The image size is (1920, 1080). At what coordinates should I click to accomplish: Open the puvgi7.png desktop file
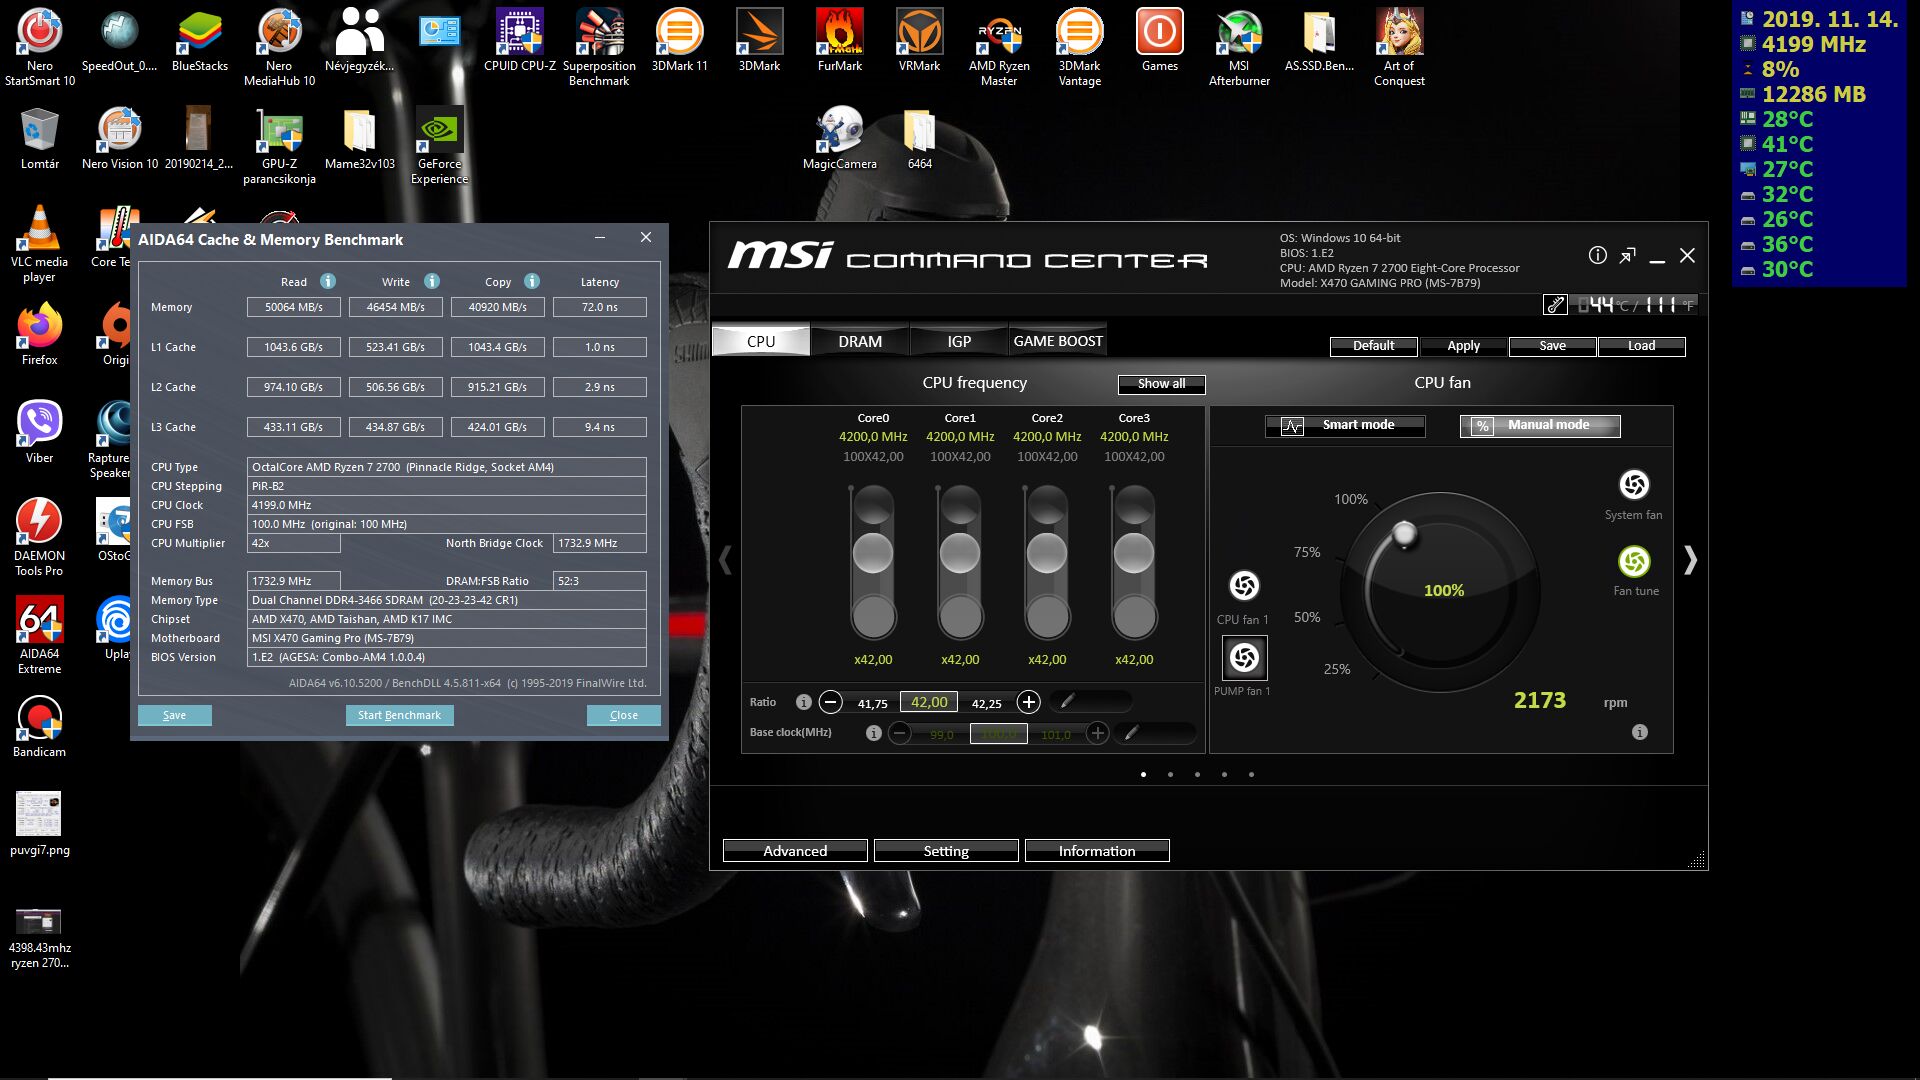point(40,824)
